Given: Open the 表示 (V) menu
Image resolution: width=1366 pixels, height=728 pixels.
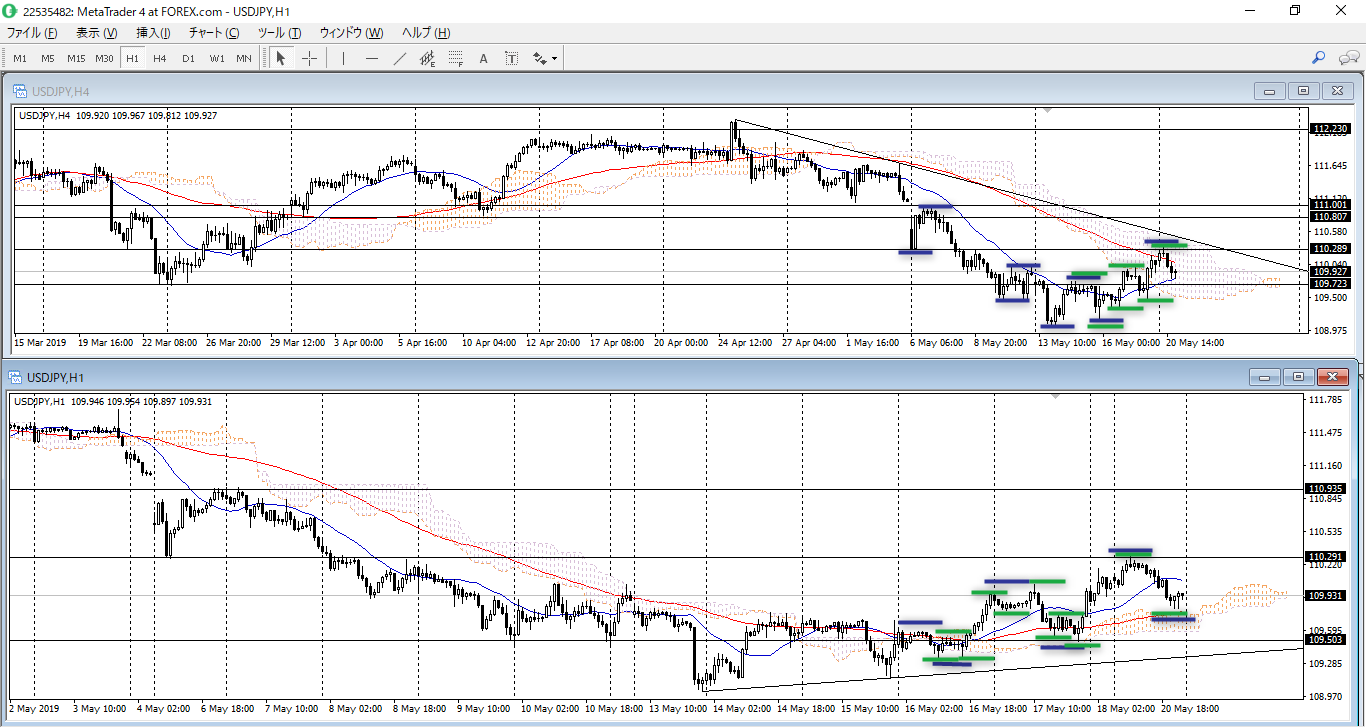Looking at the screenshot, I should point(97,33).
